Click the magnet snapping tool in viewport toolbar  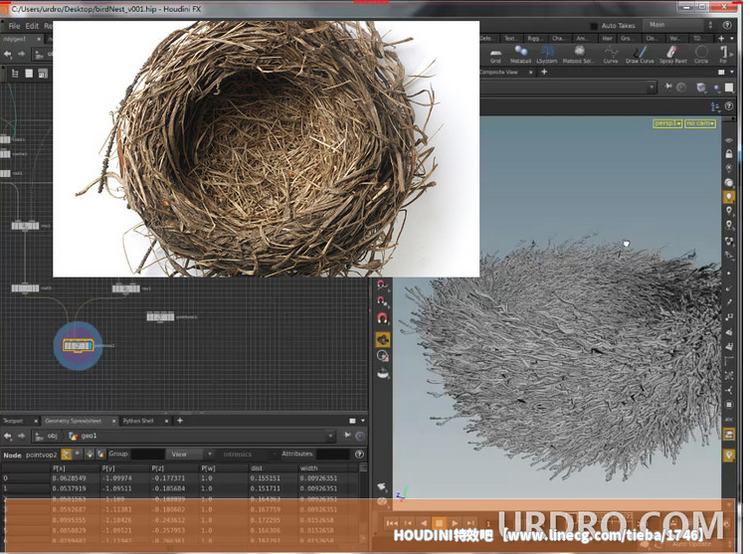(382, 318)
